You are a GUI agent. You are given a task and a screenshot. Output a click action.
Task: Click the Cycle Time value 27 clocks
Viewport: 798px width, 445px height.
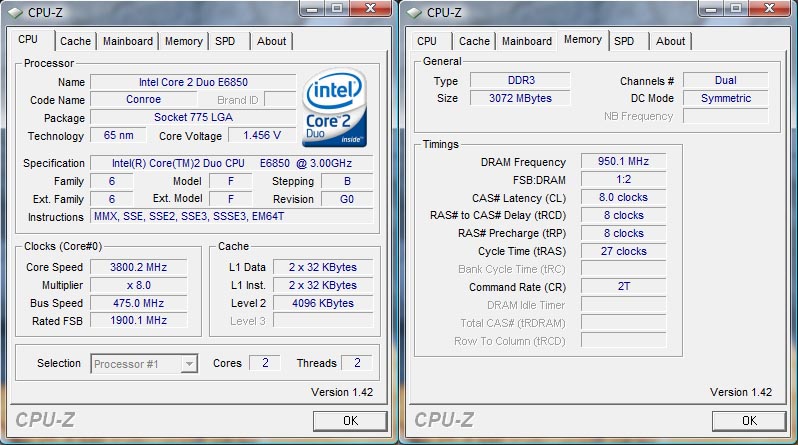pyautogui.click(x=623, y=251)
